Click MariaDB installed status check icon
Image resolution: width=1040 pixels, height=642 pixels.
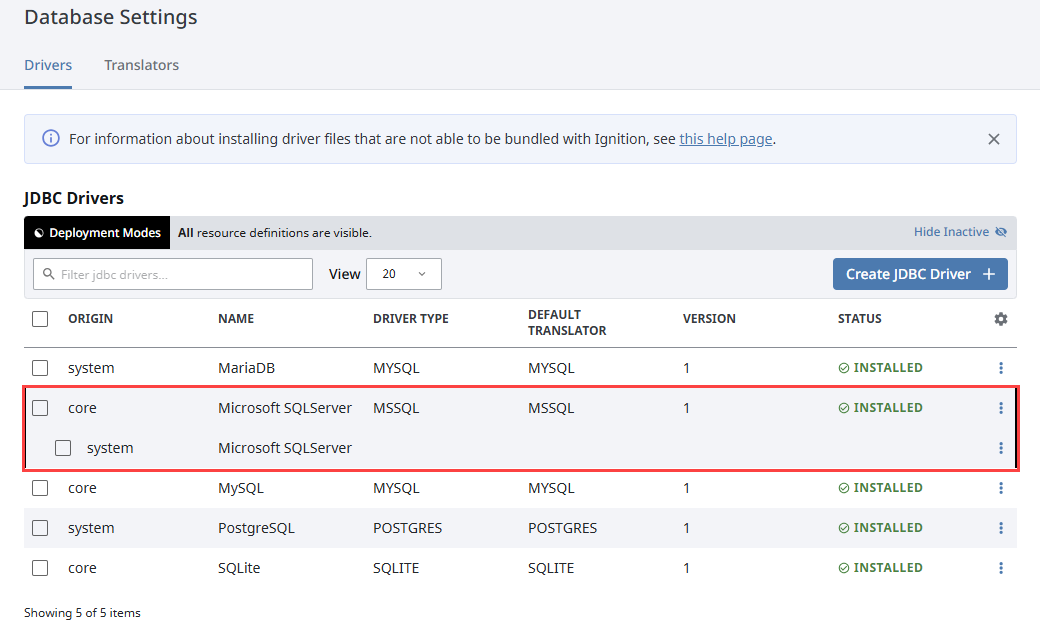[x=844, y=368]
